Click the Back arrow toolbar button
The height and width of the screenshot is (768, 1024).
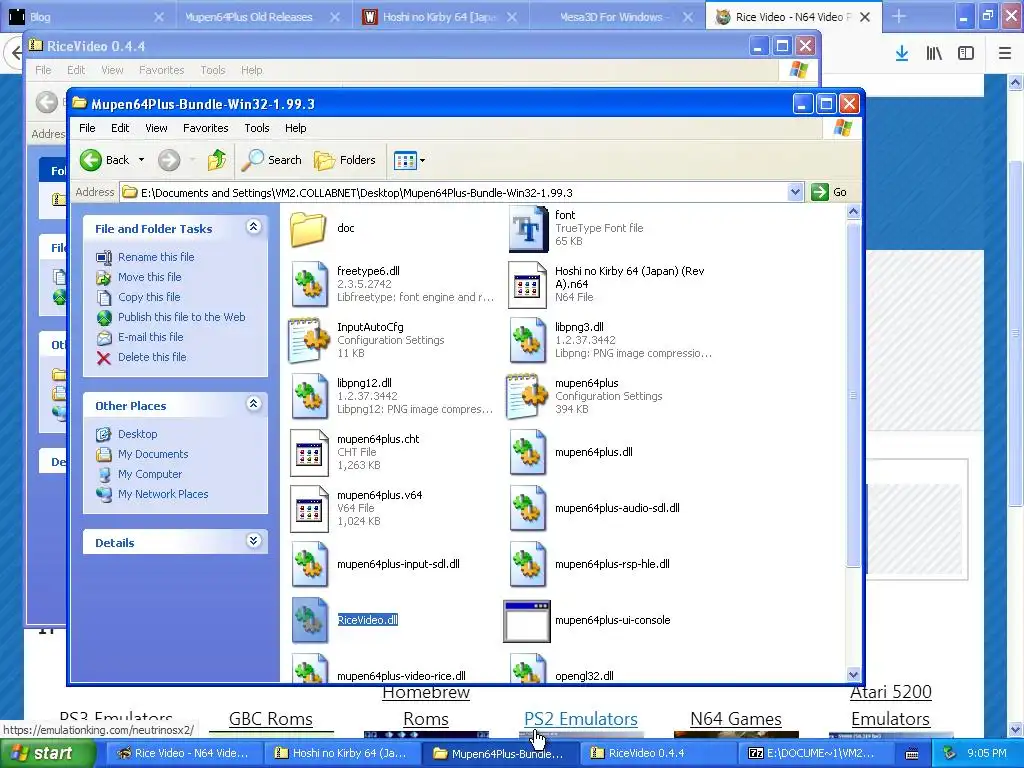105,160
